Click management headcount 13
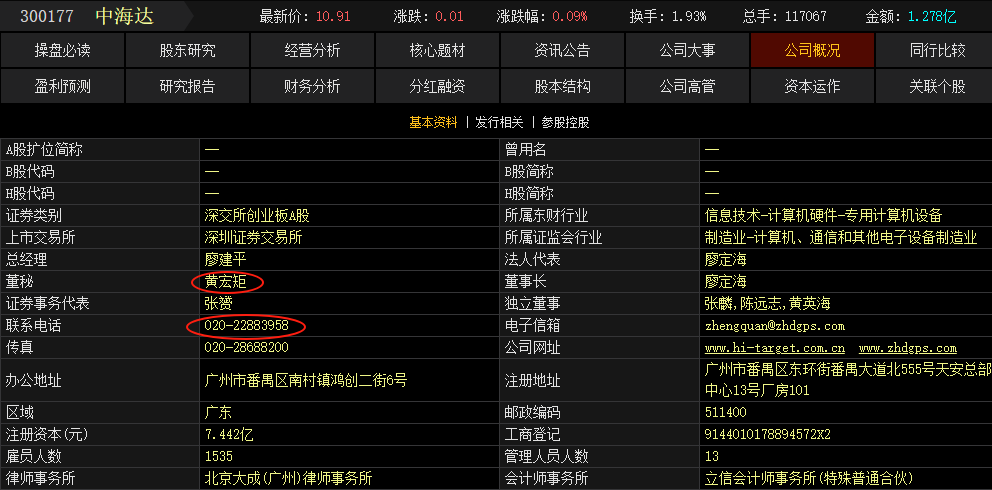 click(712, 456)
